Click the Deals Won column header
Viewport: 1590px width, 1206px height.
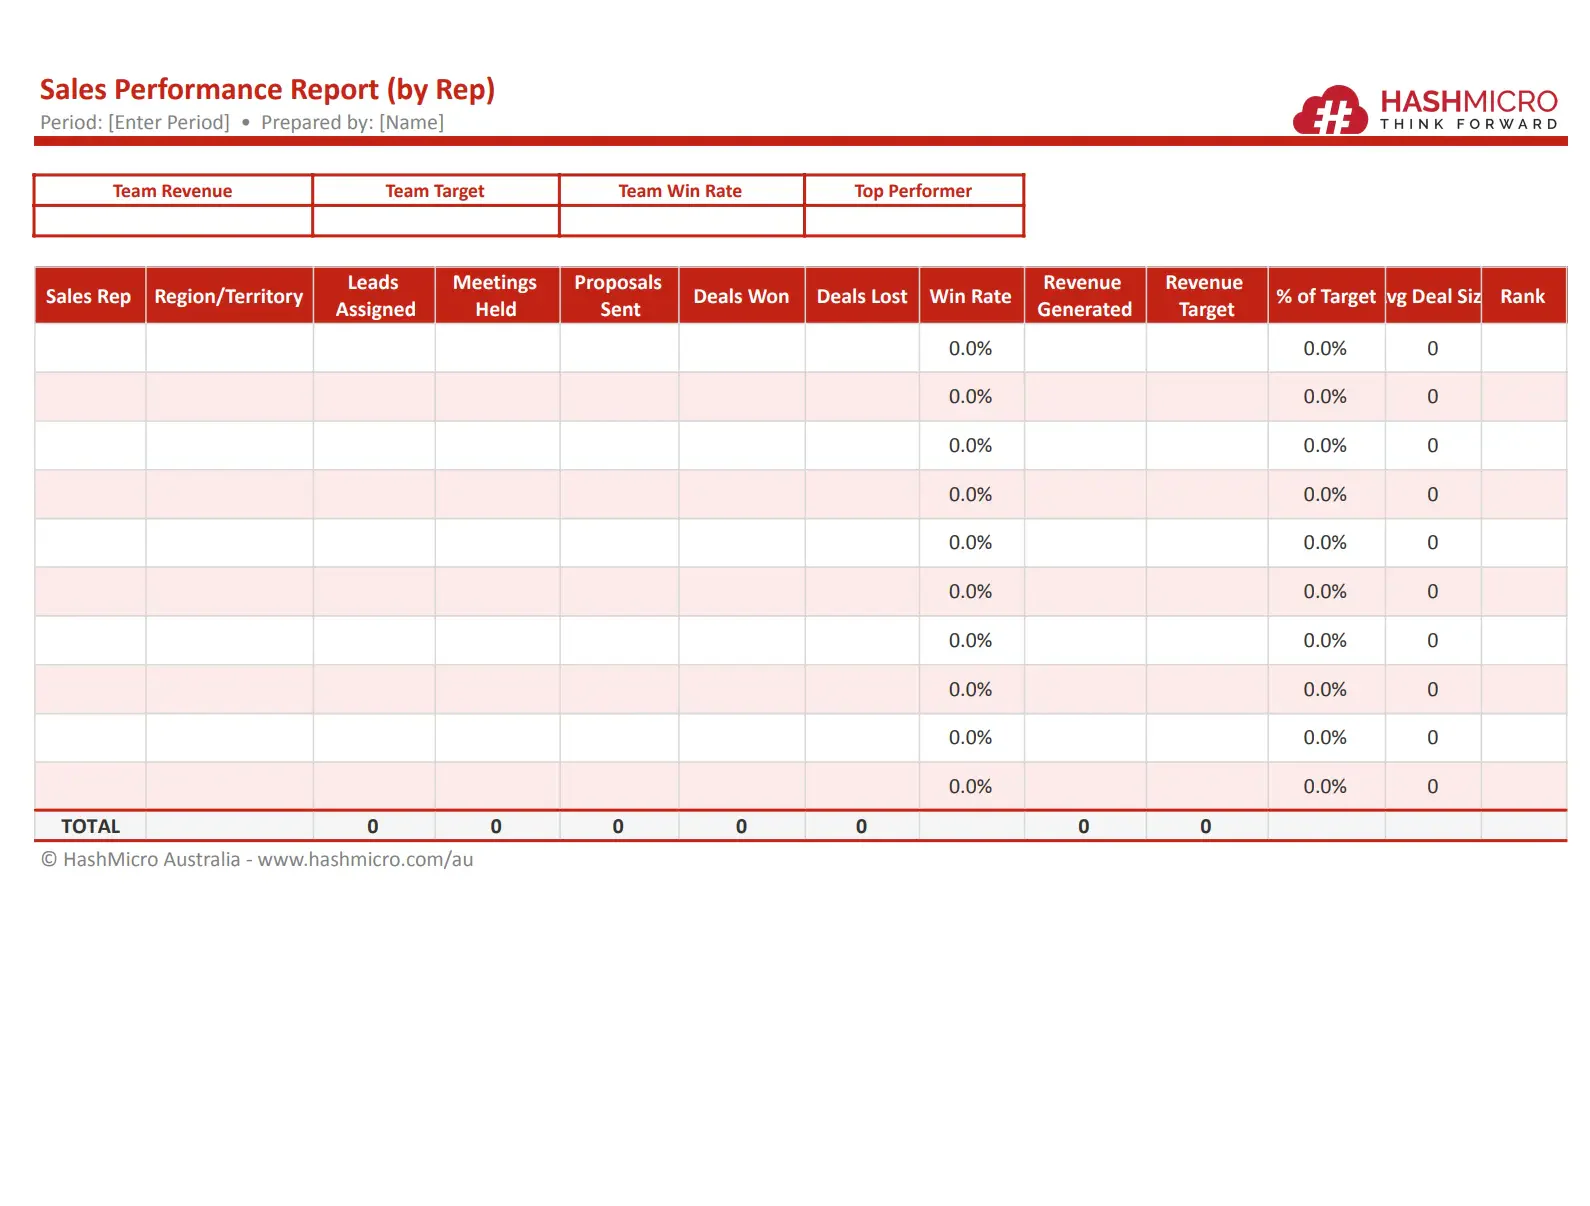click(x=741, y=296)
